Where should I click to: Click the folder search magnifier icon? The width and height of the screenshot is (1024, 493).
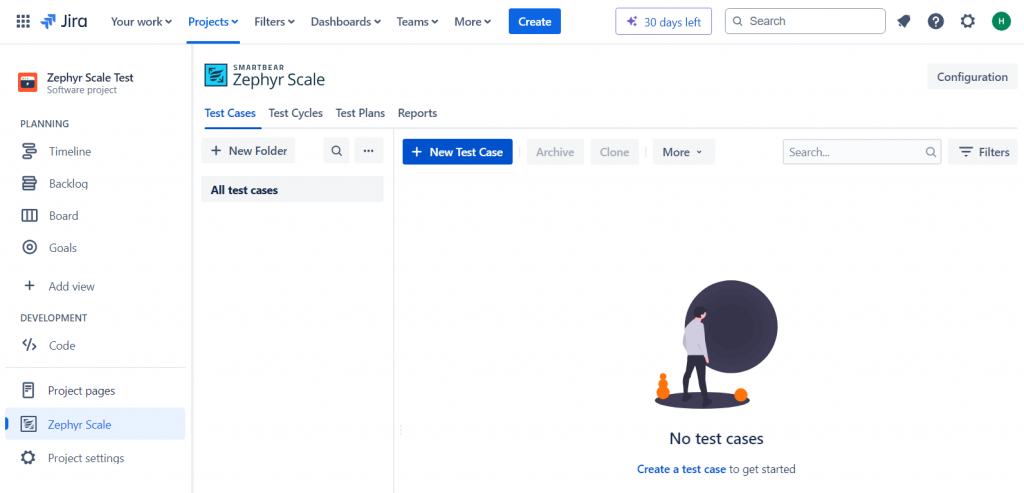coord(336,151)
